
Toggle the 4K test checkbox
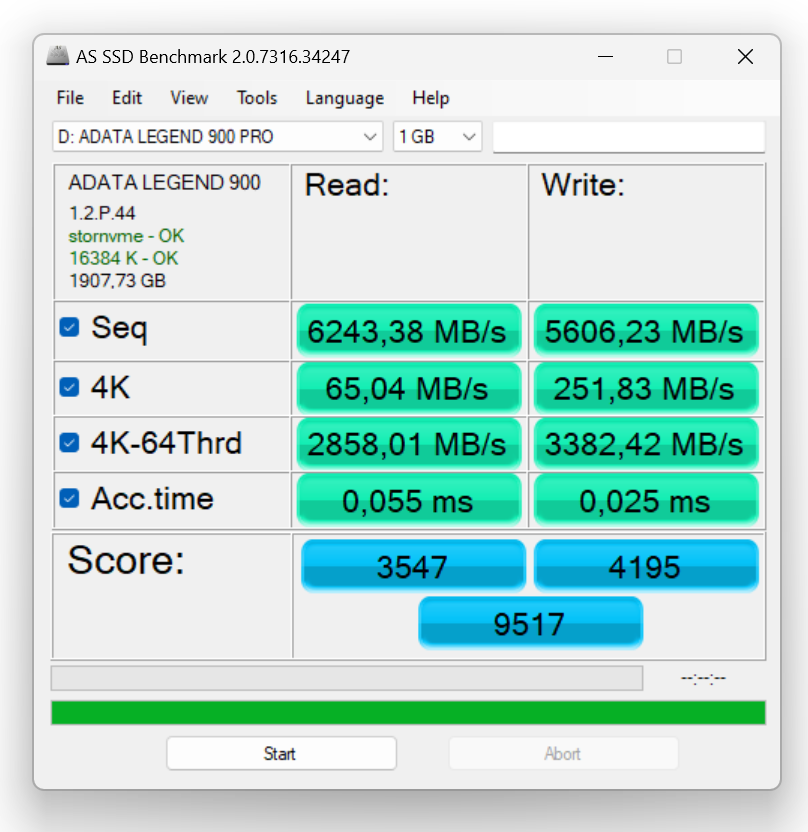[x=69, y=385]
